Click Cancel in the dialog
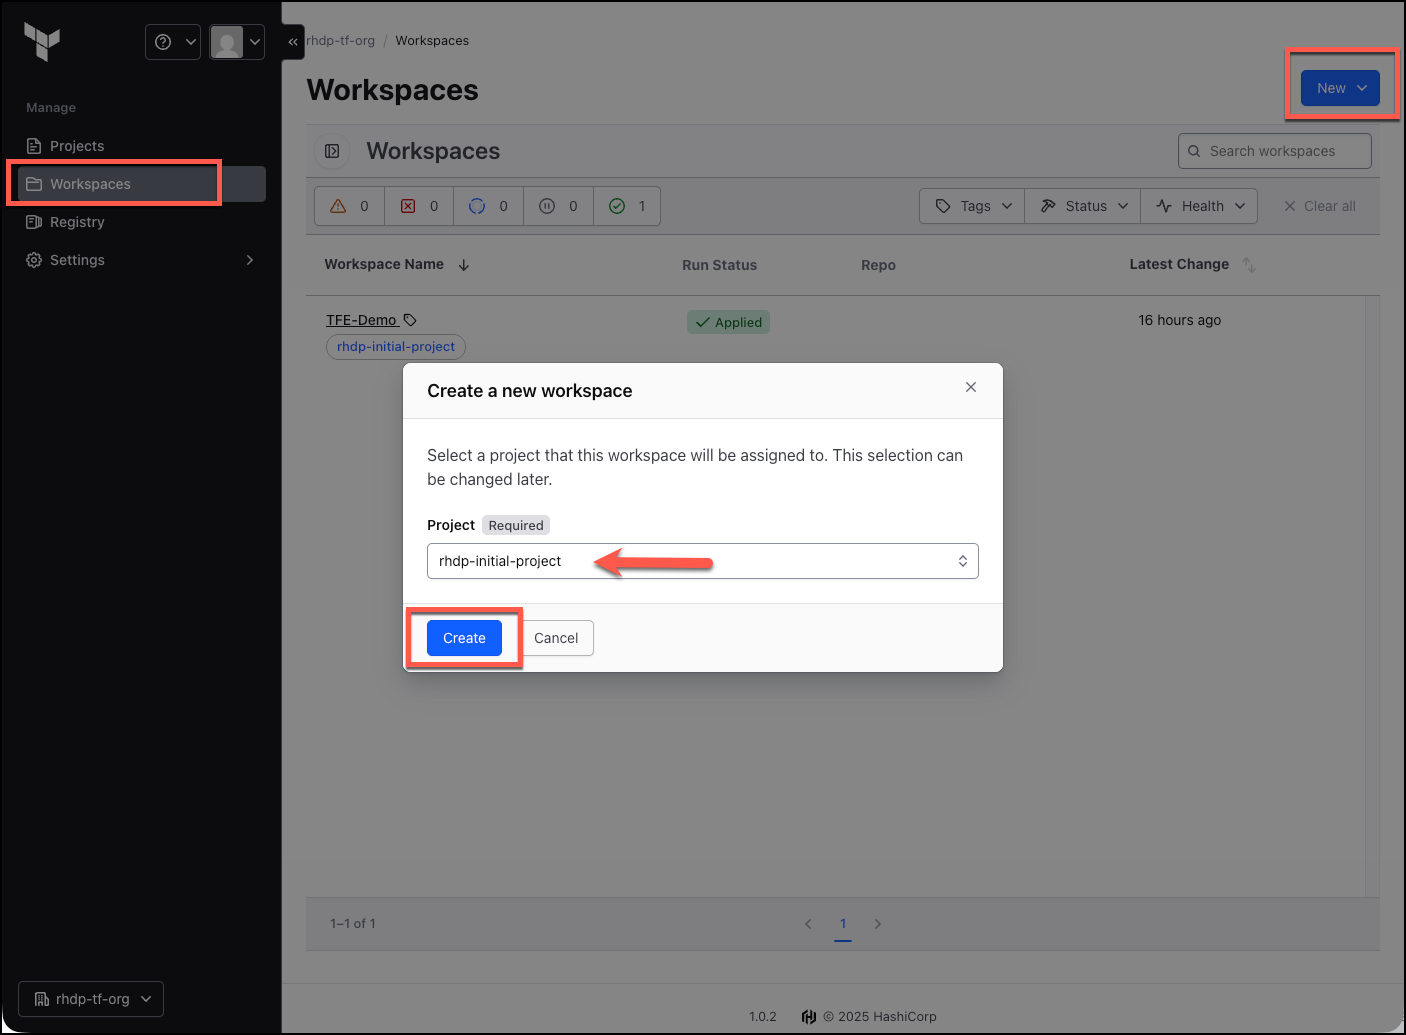The width and height of the screenshot is (1406, 1035). [556, 638]
